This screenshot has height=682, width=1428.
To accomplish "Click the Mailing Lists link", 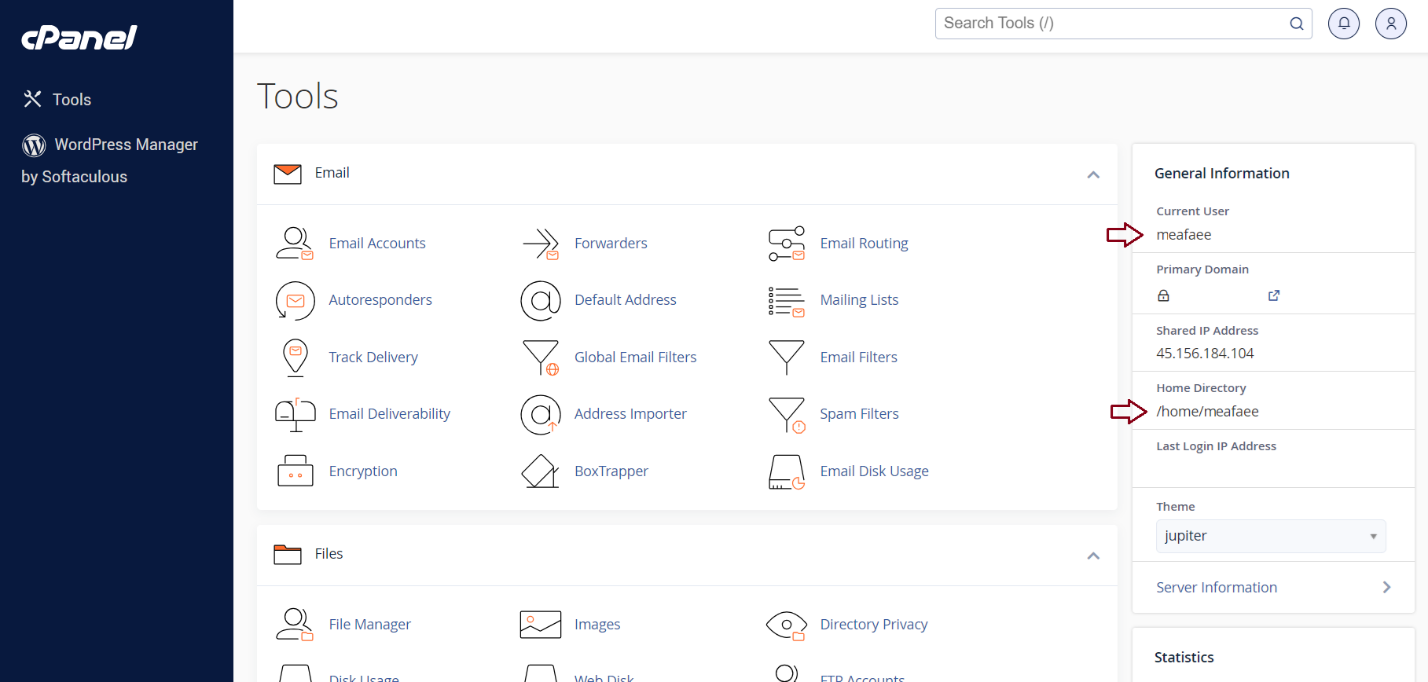I will pyautogui.click(x=858, y=300).
